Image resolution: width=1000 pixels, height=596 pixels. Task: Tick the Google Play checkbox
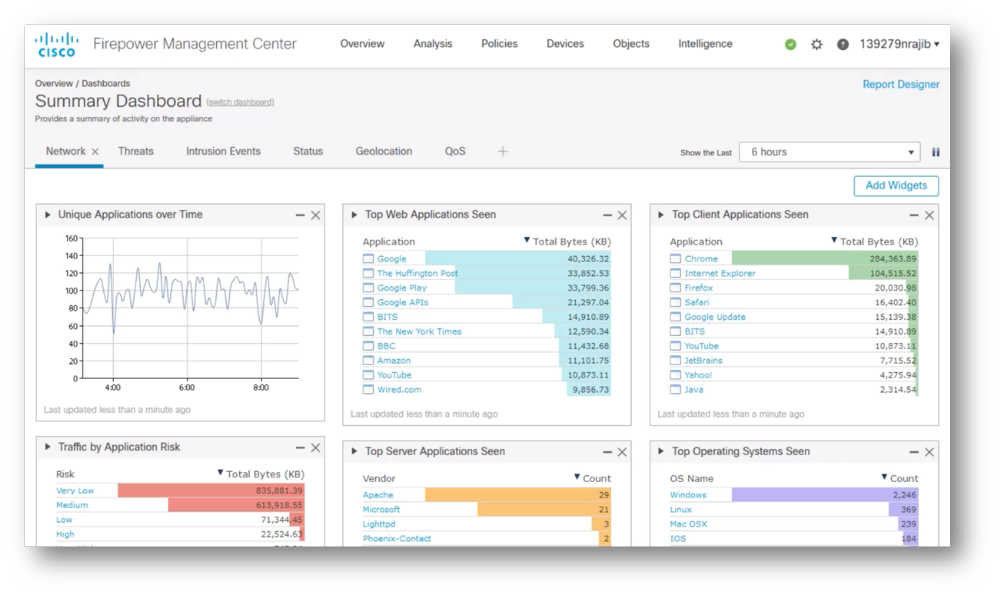[x=368, y=288]
